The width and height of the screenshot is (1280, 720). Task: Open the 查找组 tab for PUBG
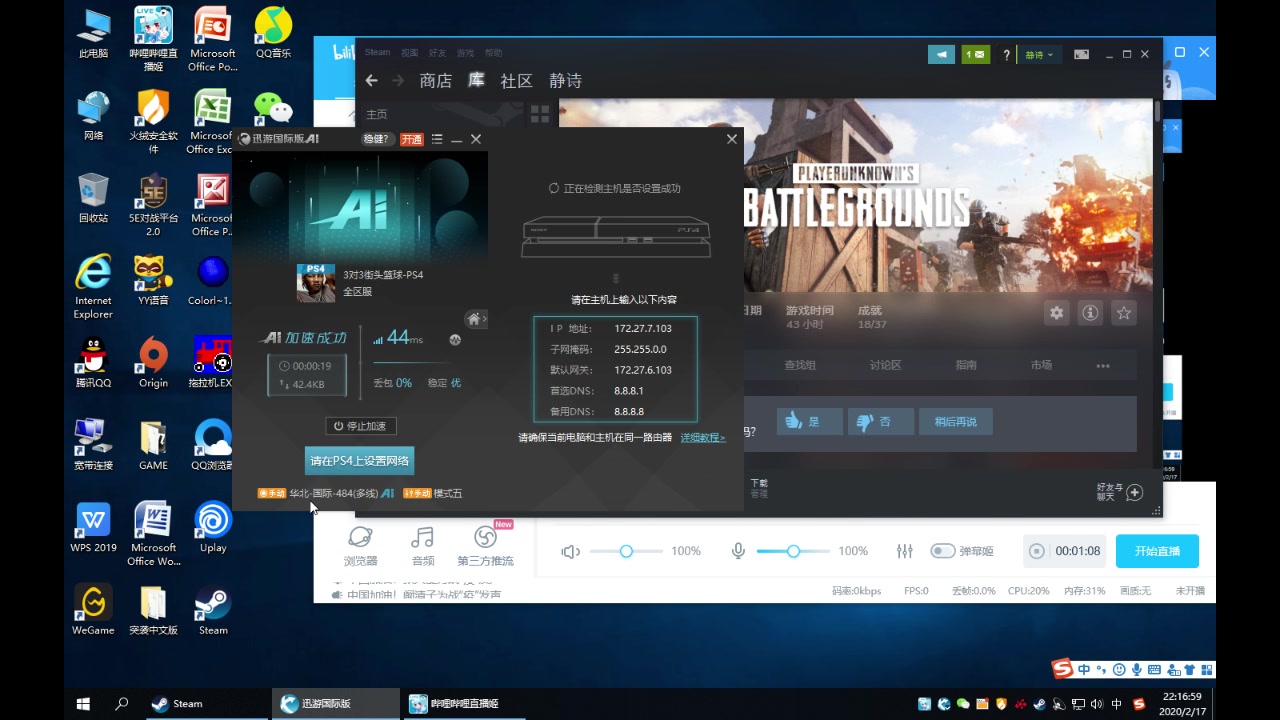point(800,365)
